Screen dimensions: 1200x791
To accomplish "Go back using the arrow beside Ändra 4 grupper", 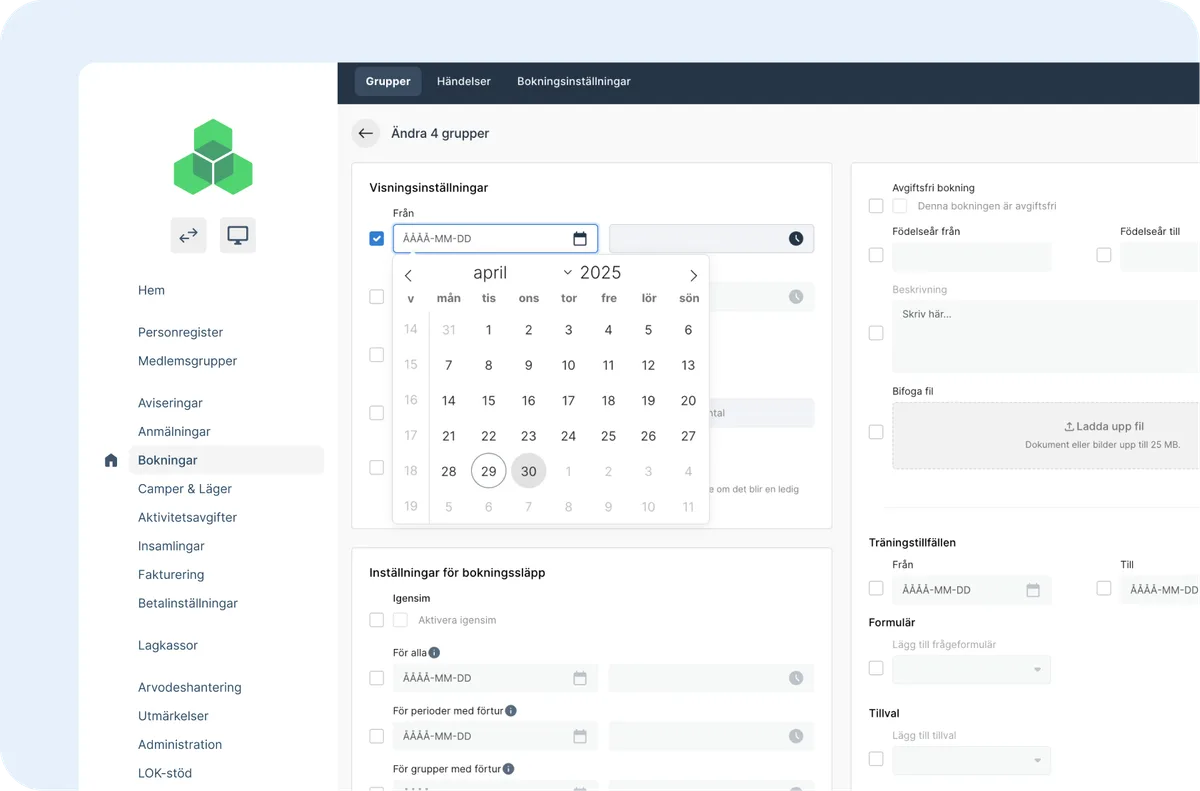I will point(366,133).
